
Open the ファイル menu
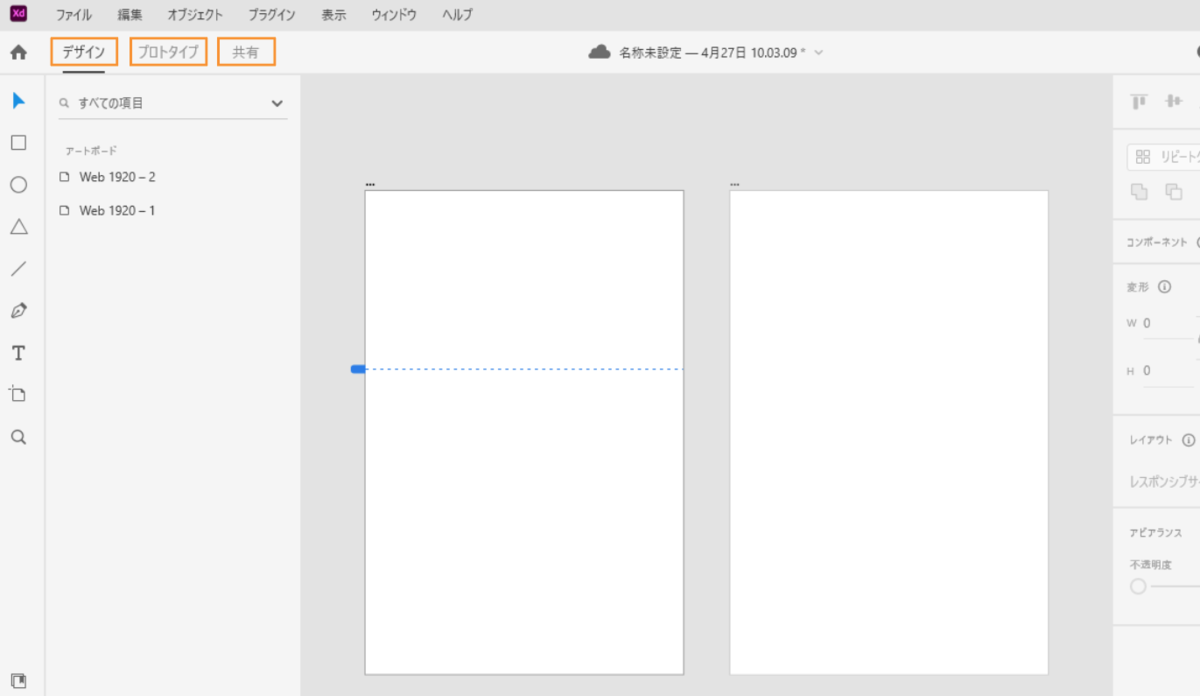pos(74,15)
